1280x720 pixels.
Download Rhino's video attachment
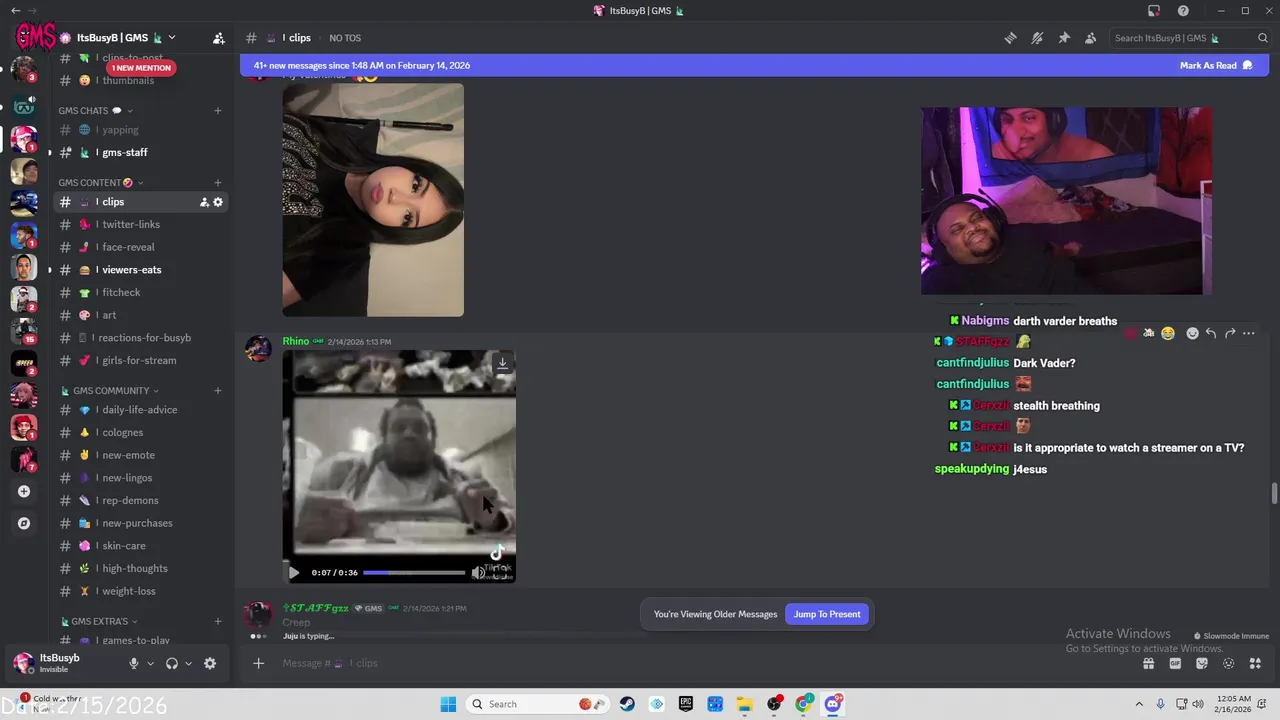tap(502, 363)
